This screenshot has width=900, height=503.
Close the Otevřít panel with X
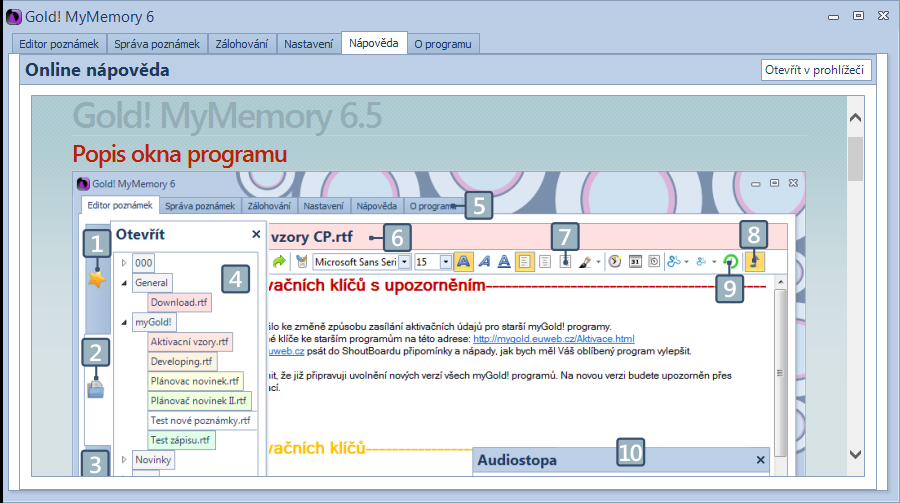[x=256, y=234]
